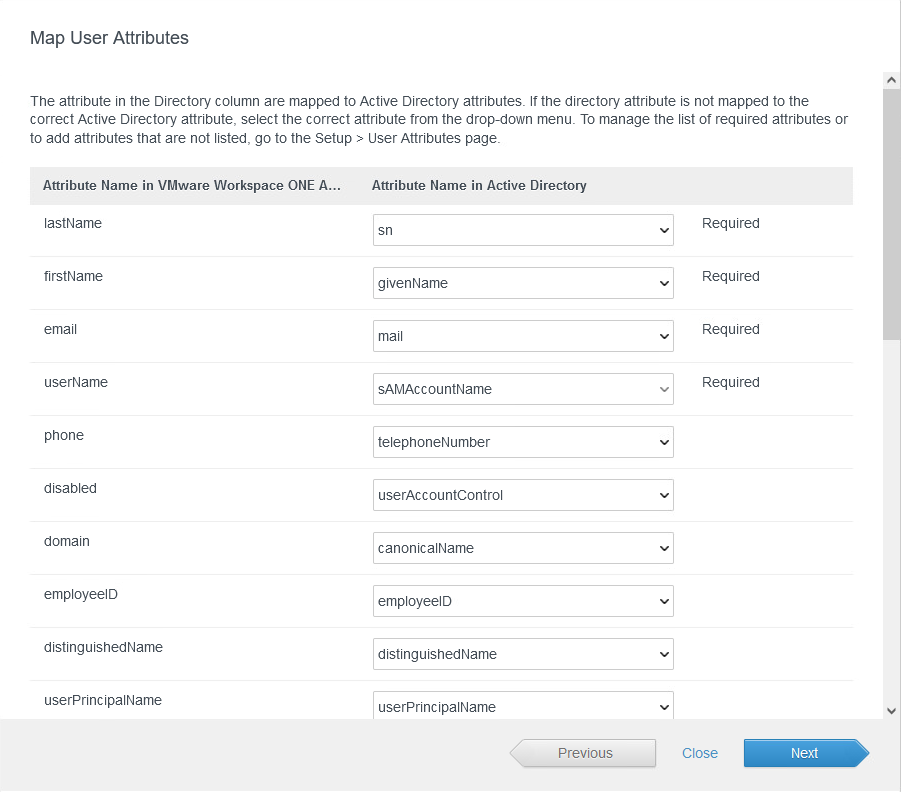Expand the firstName dropdown set to givenName
Screen dimensions: 901x792
[x=523, y=284]
